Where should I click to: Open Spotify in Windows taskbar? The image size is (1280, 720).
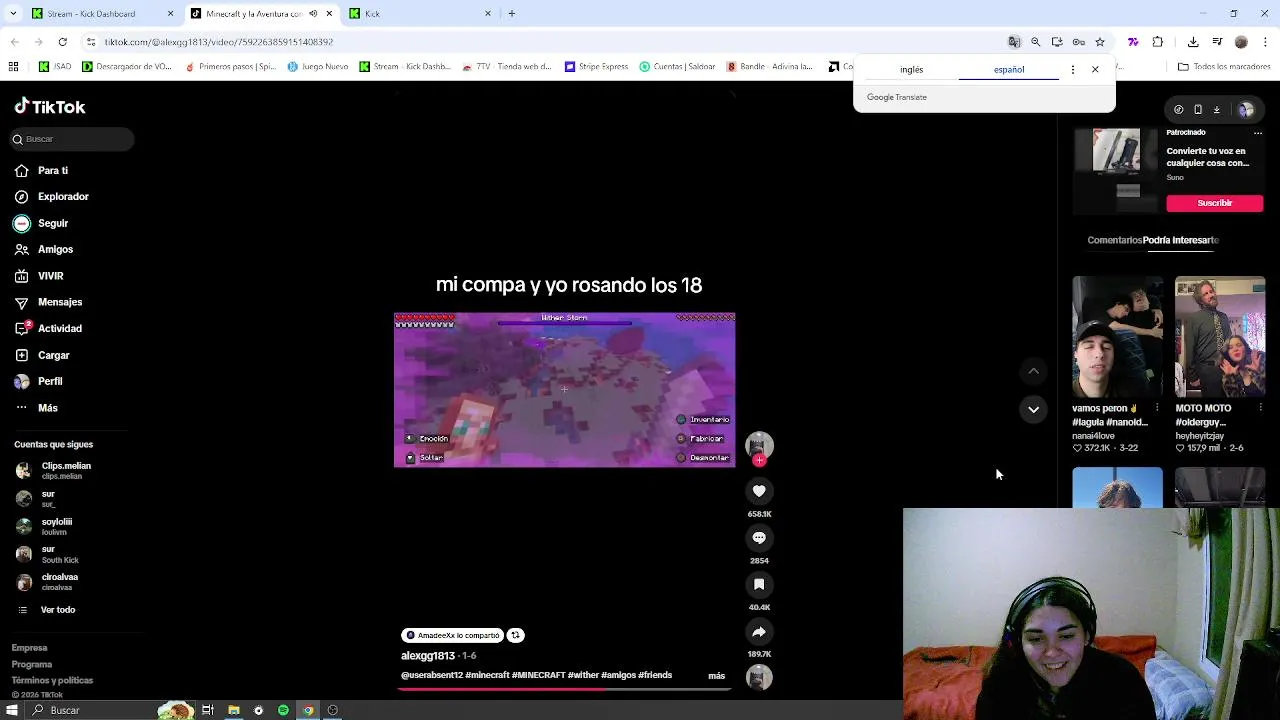click(283, 710)
